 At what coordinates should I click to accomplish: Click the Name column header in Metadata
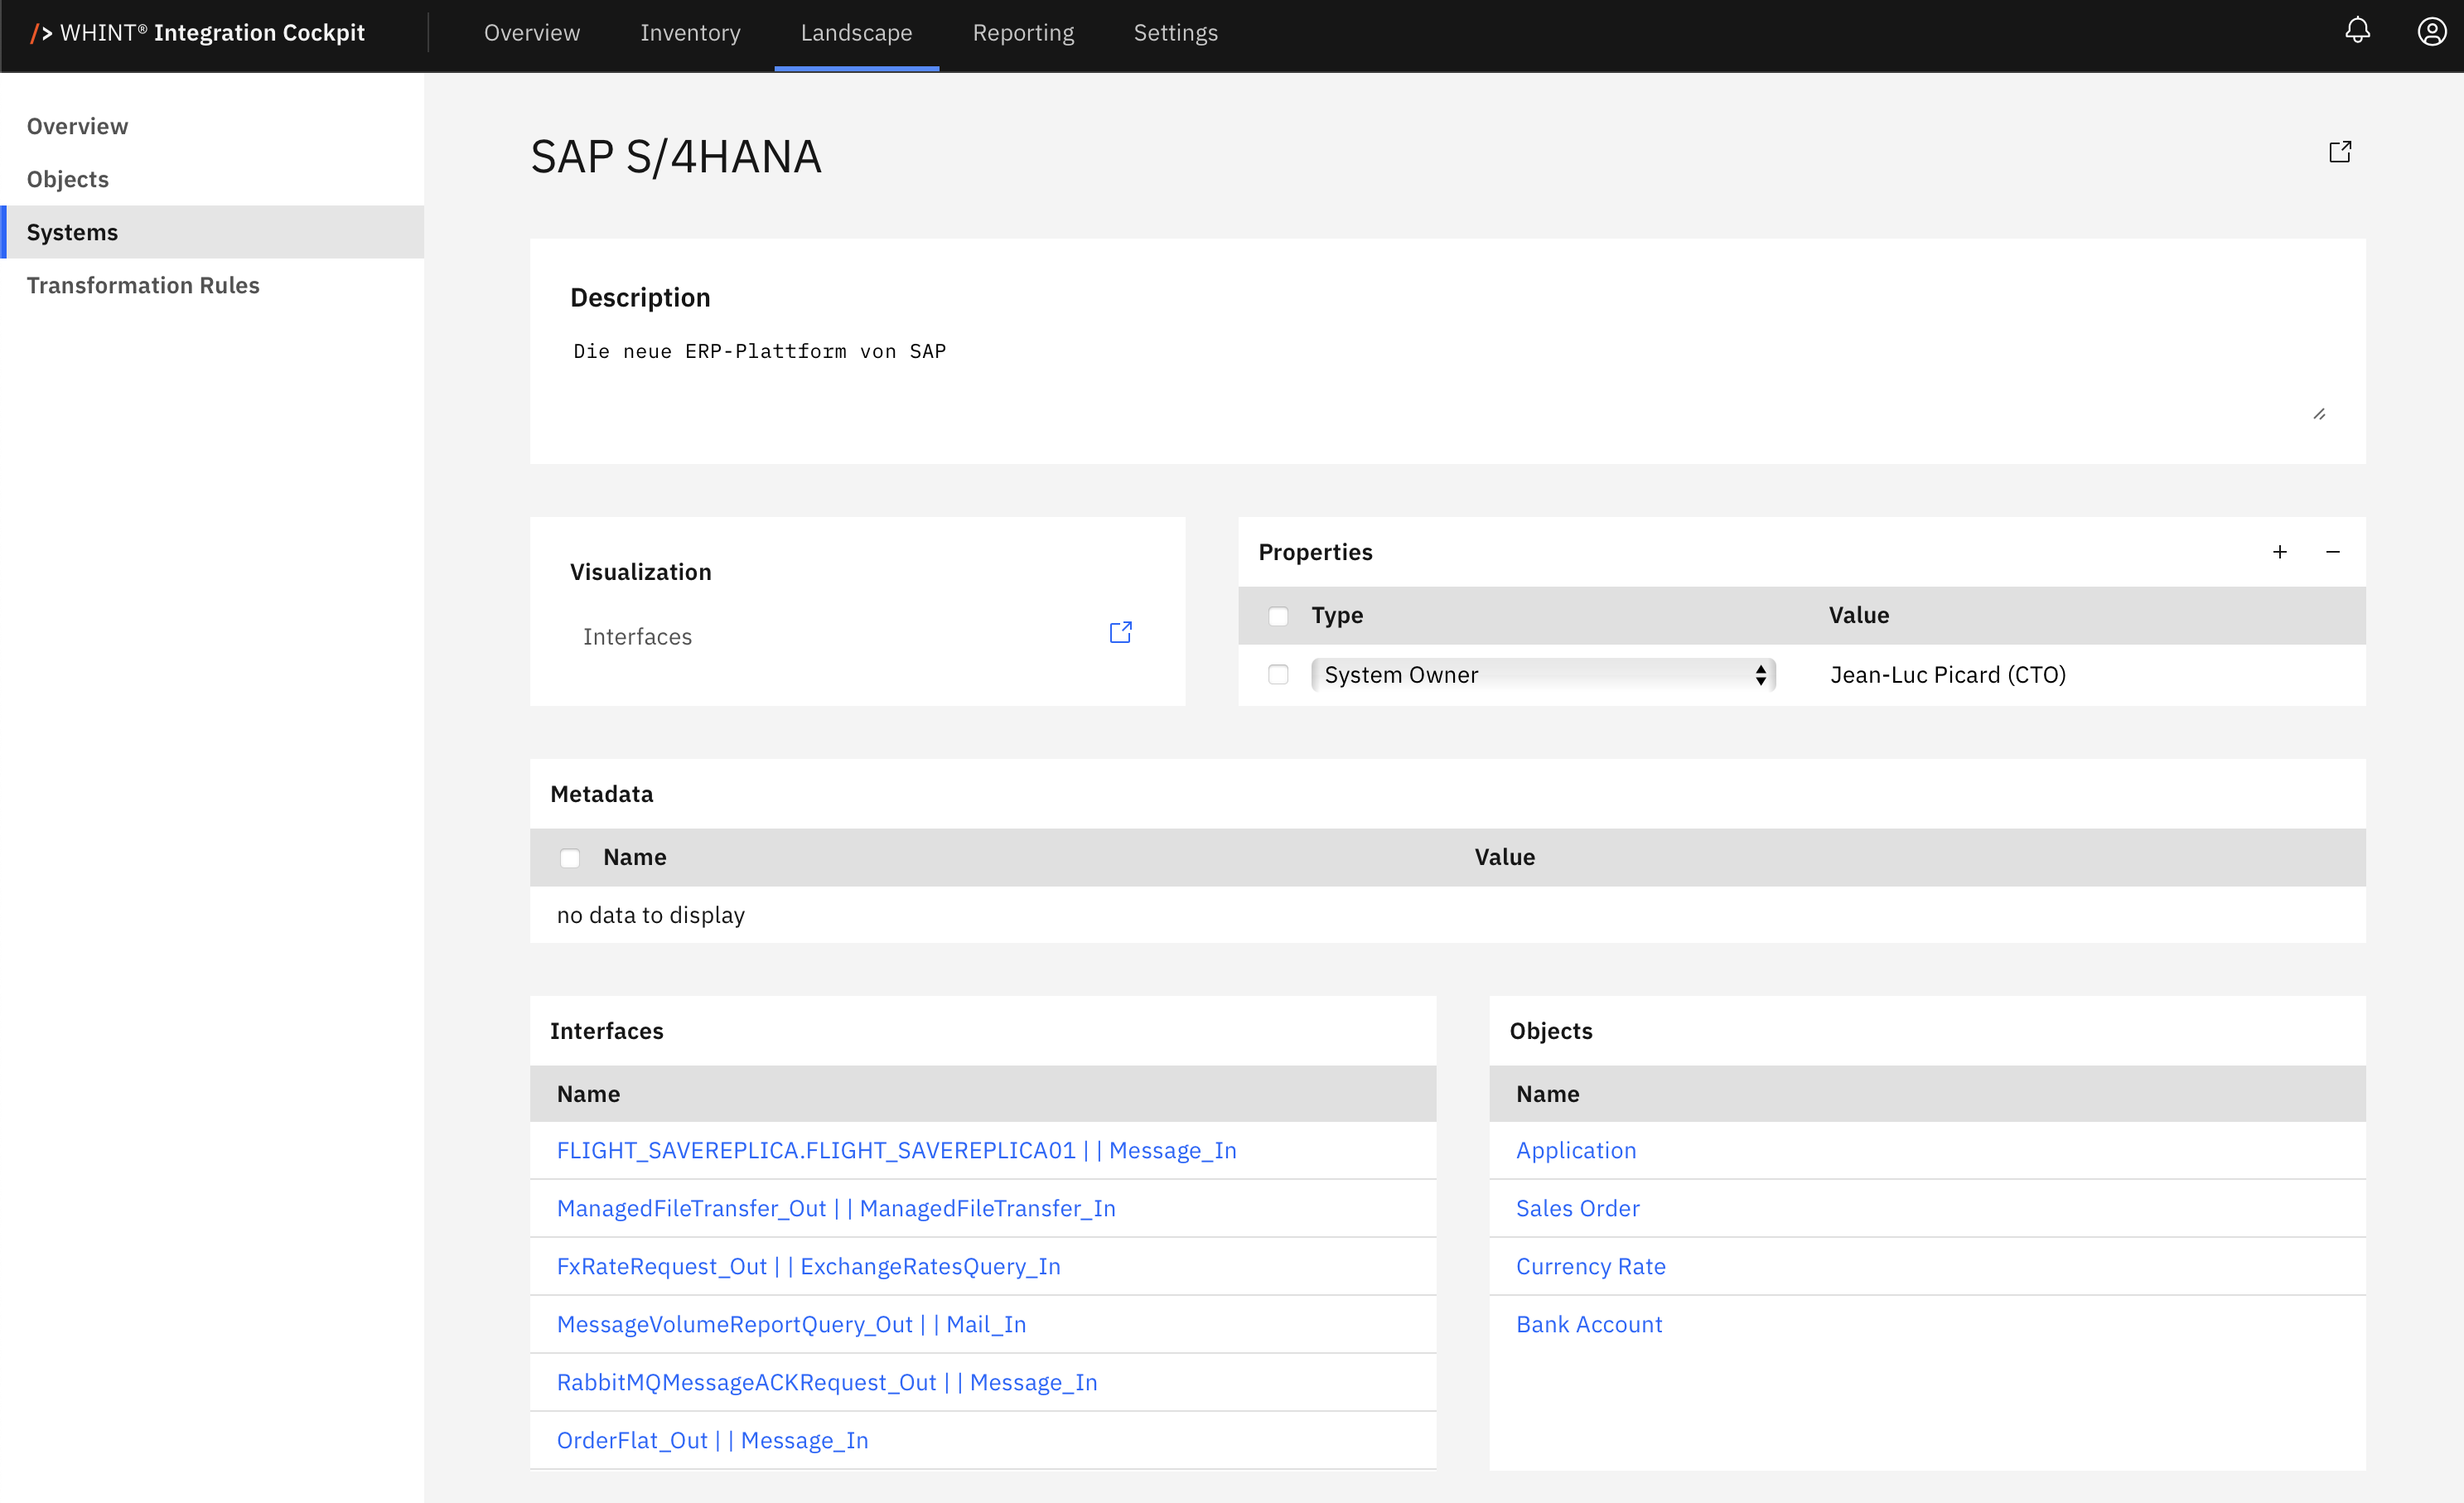point(634,857)
